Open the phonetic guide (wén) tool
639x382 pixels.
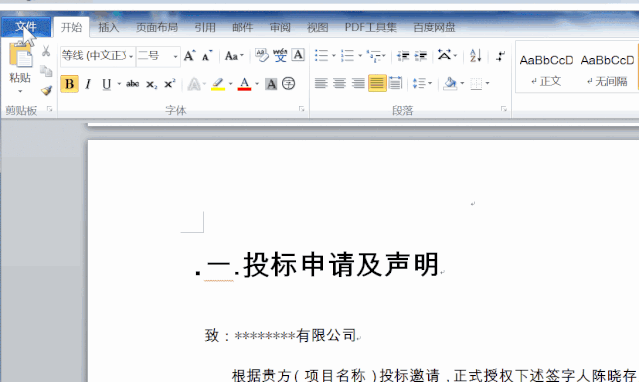280,55
